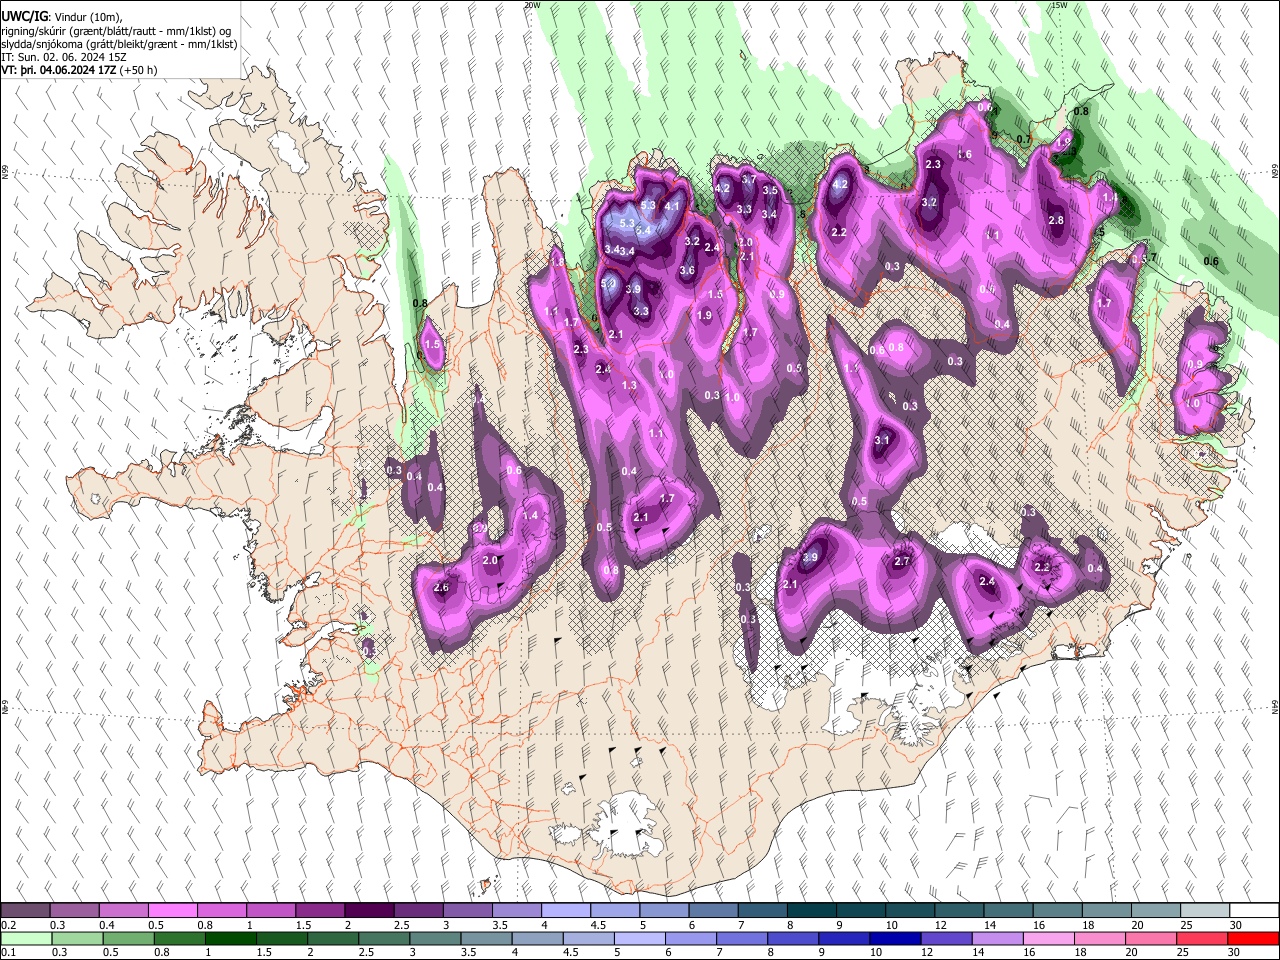Click the IT: Sun. 02. 06. 2024 15Z line

pos(64,58)
